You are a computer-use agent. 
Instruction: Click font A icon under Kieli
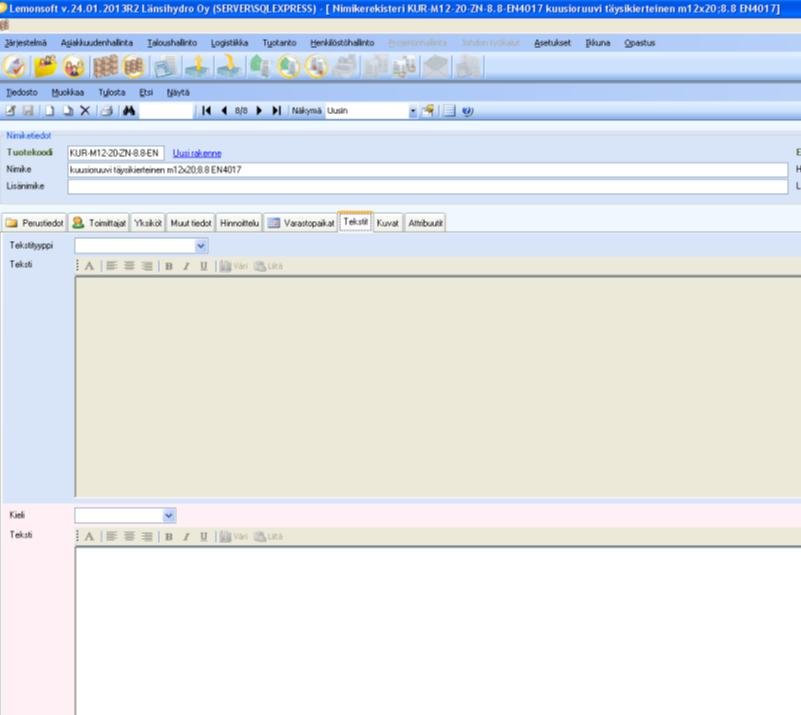click(89, 537)
